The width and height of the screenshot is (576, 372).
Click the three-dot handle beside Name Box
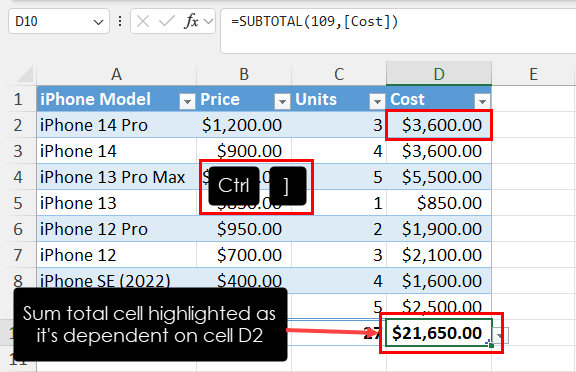click(120, 21)
